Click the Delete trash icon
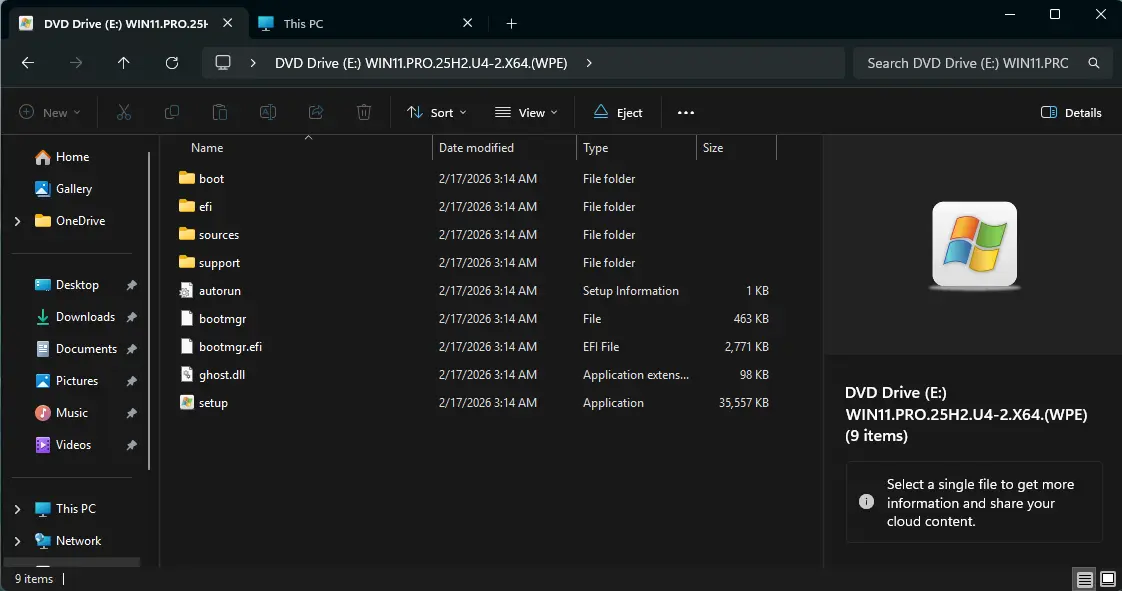The image size is (1122, 591). coord(364,112)
